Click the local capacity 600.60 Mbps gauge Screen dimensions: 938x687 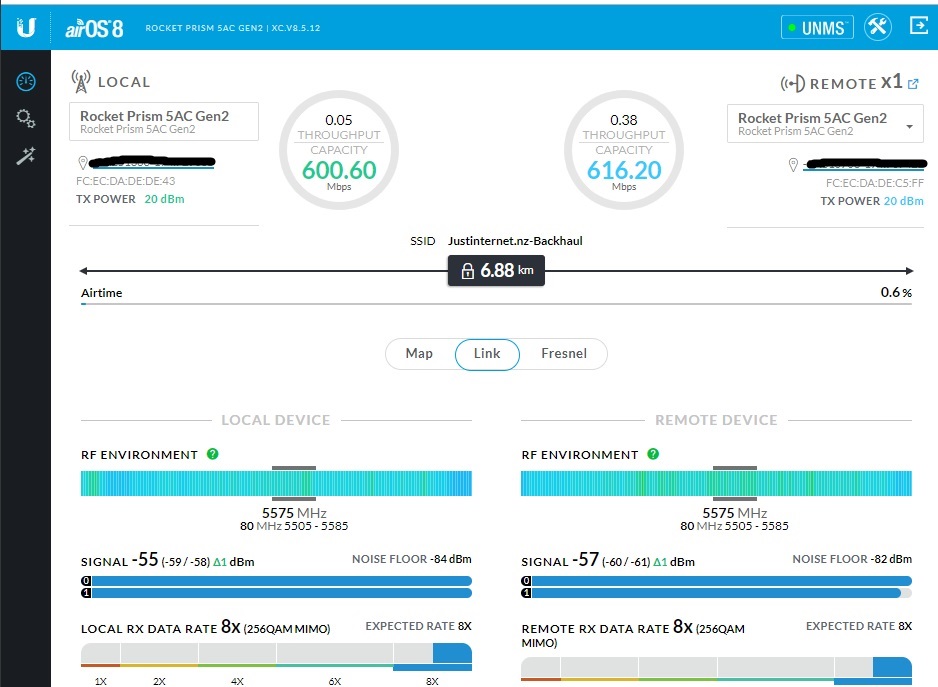pos(339,150)
